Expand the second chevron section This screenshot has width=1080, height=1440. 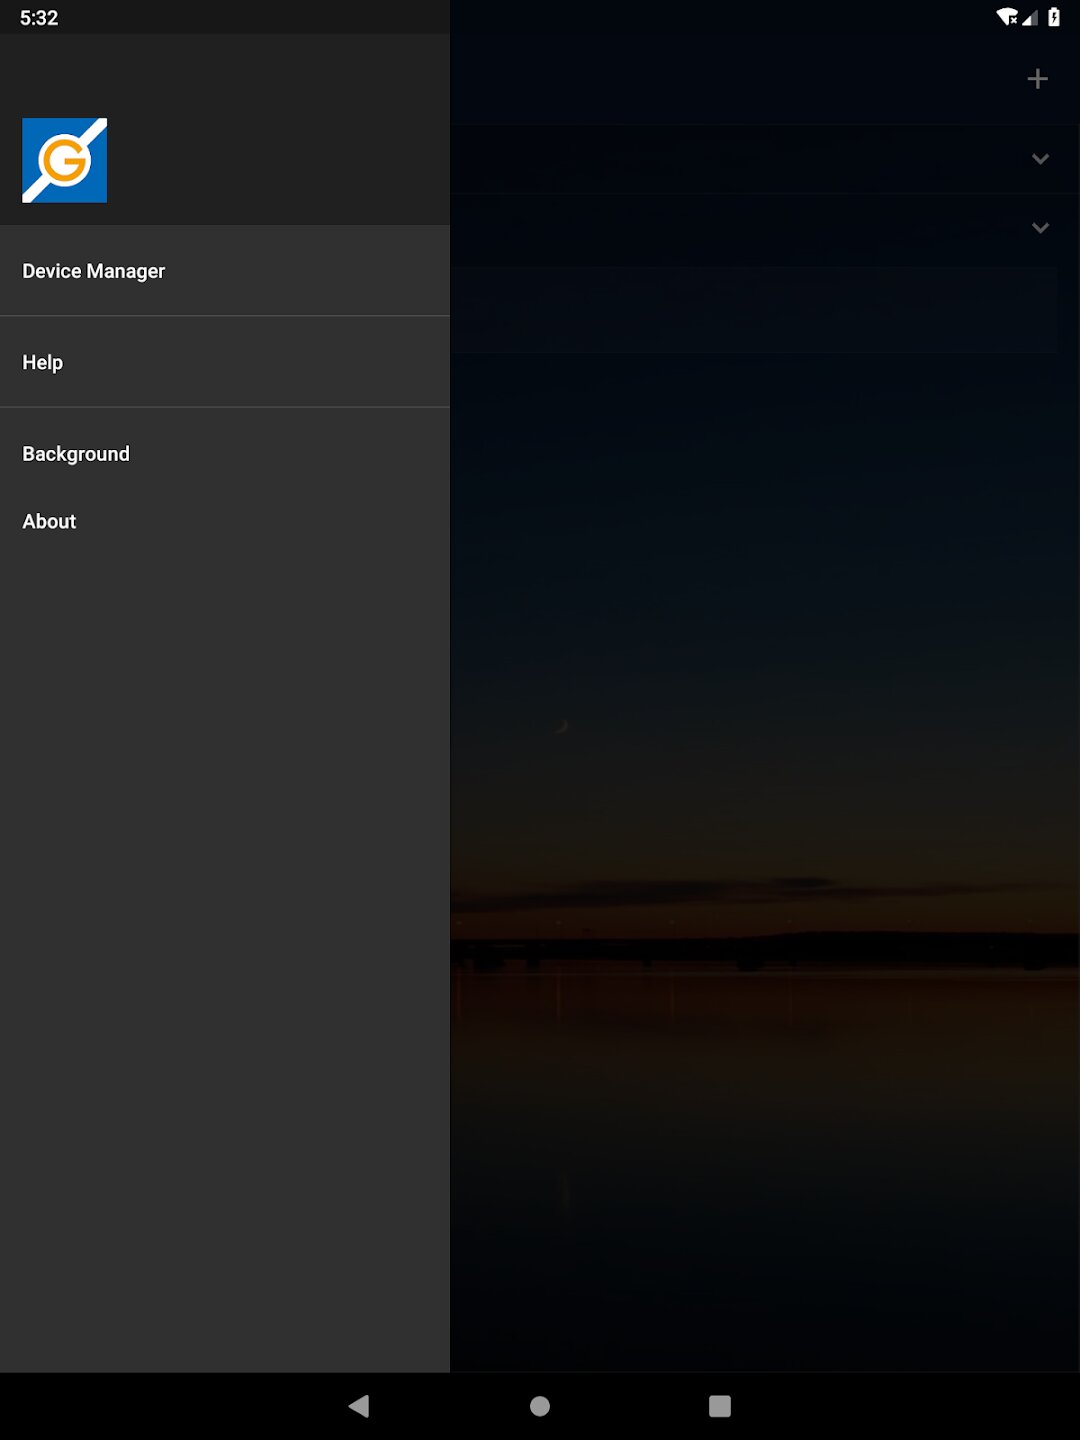tap(1040, 228)
